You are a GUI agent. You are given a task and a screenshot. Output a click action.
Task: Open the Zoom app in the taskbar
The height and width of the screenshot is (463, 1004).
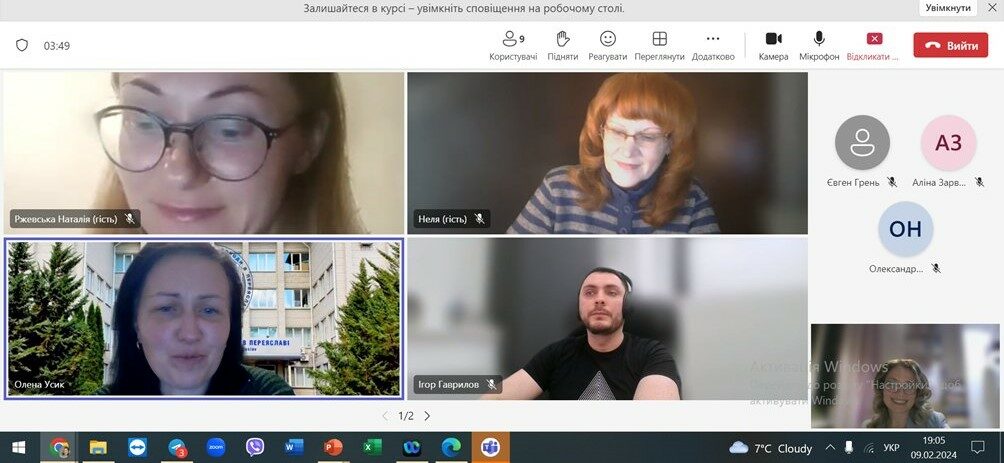point(216,447)
